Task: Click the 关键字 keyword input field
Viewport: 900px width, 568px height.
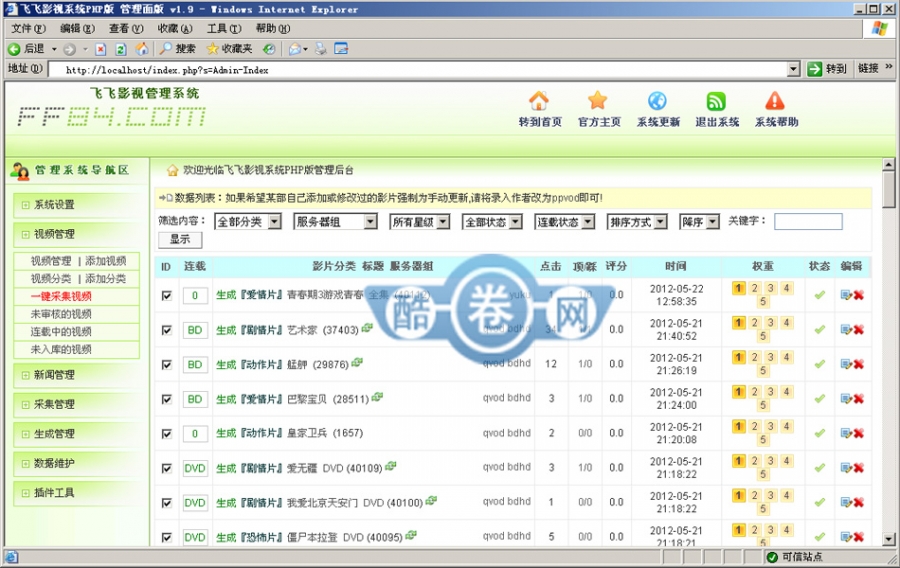Action: pos(808,221)
